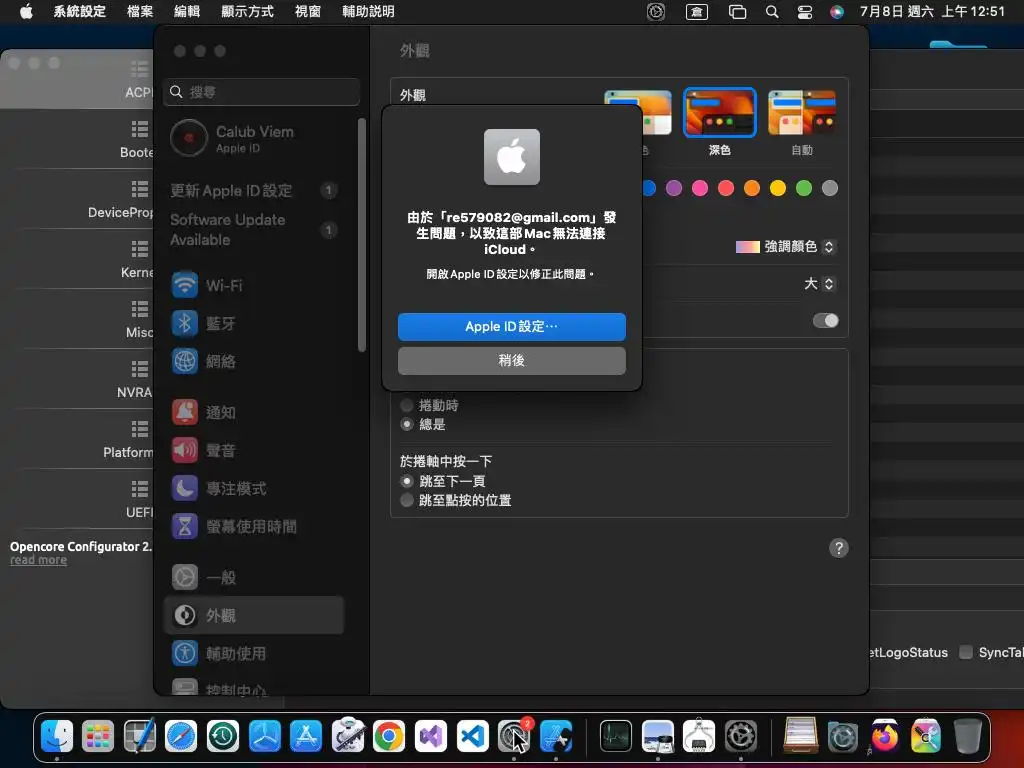Open Wi-Fi settings in sidebar
This screenshot has width=1024, height=768.
click(253, 285)
